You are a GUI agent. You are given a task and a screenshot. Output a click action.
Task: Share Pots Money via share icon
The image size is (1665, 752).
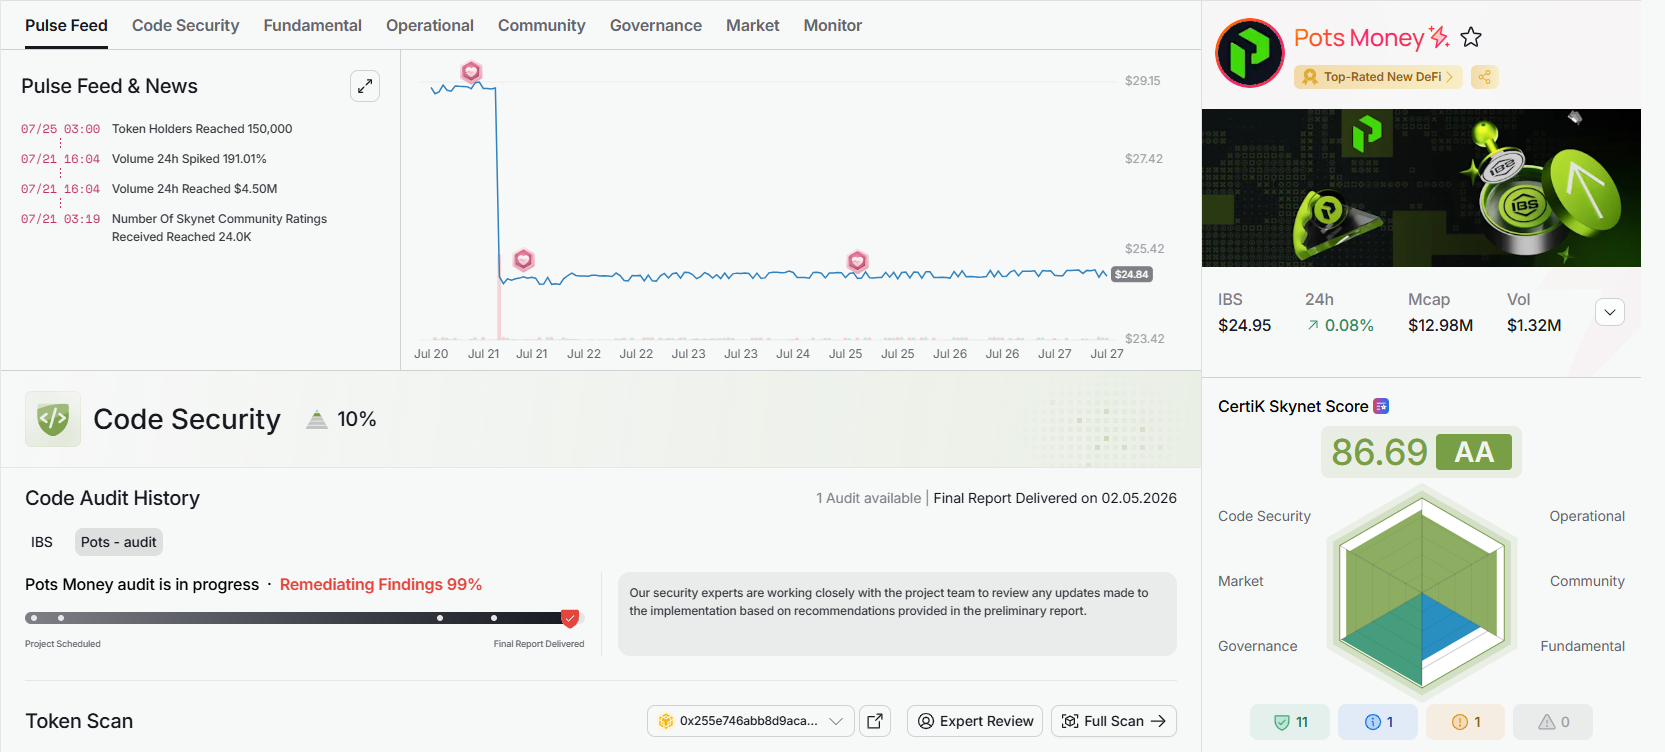point(1485,77)
